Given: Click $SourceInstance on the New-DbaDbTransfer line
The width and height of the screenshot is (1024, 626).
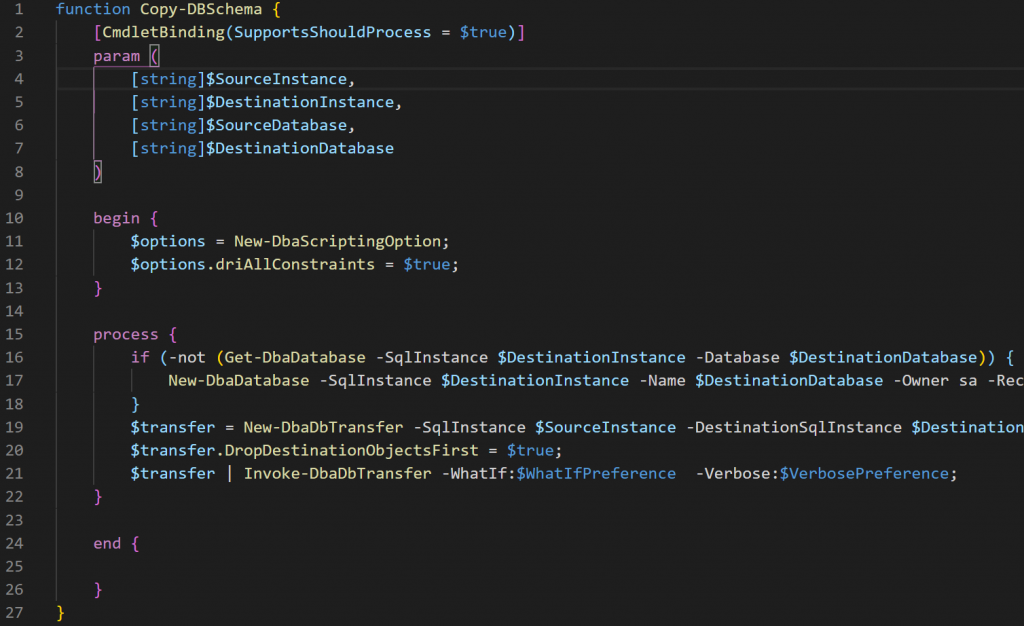Looking at the screenshot, I should click(605, 427).
